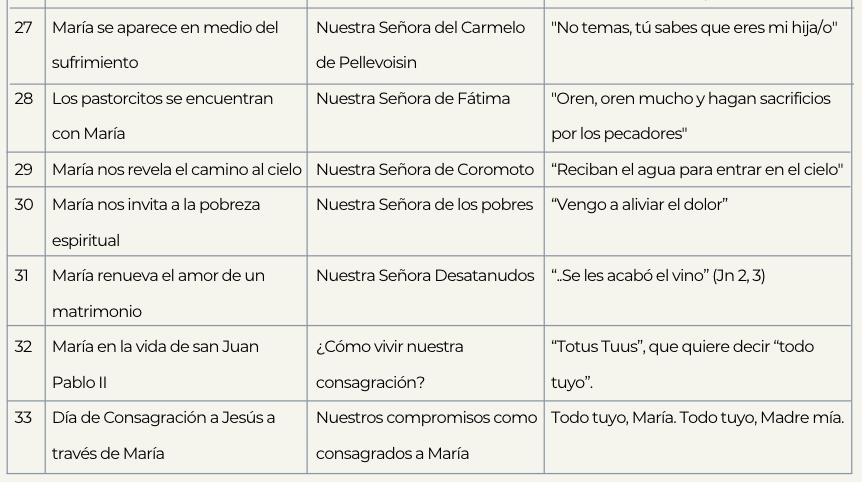Click 'Nuestra Señora del Carmelo' cell text
The width and height of the screenshot is (862, 482).
[420, 28]
